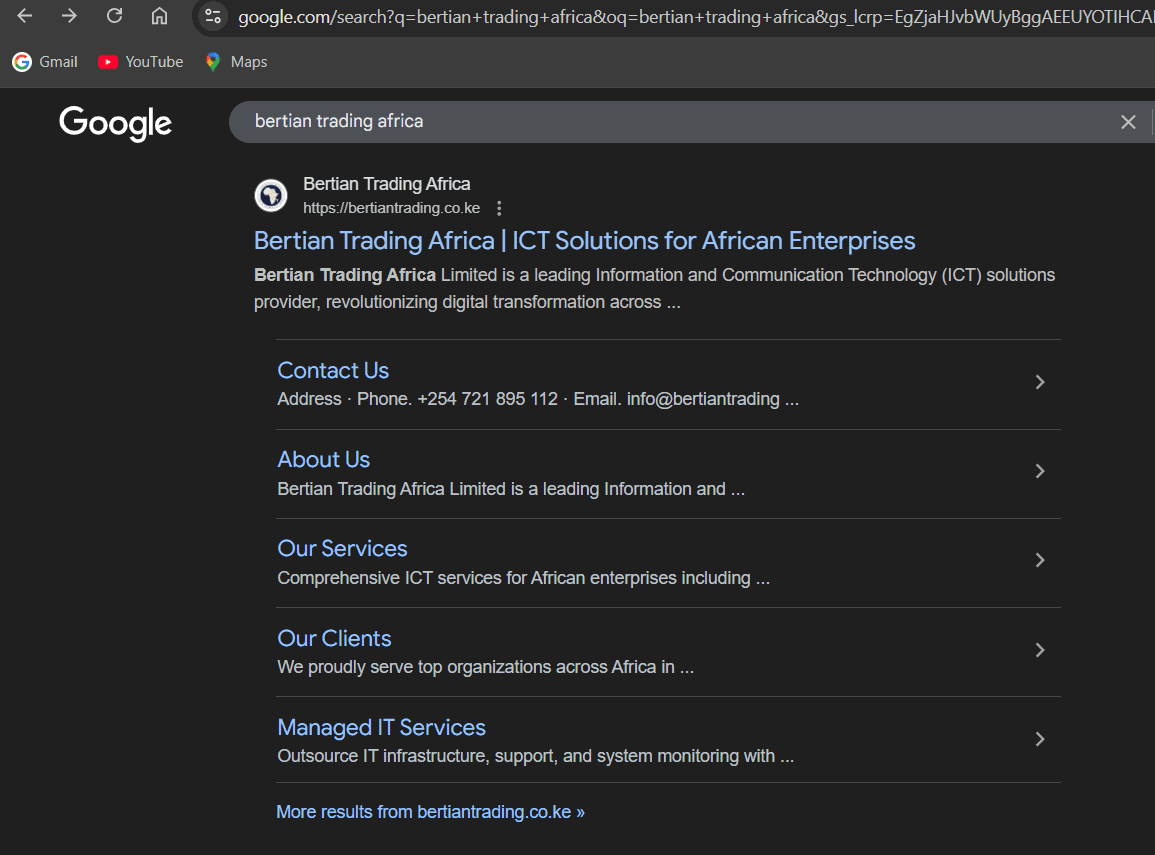Open More results from bertiantrading.co.ke
1155x855 pixels.
pyautogui.click(x=430, y=812)
